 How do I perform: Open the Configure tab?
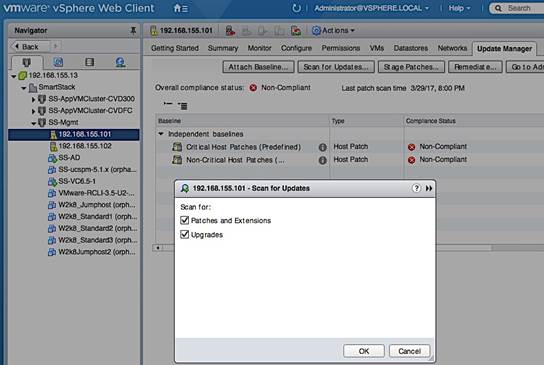pos(296,48)
